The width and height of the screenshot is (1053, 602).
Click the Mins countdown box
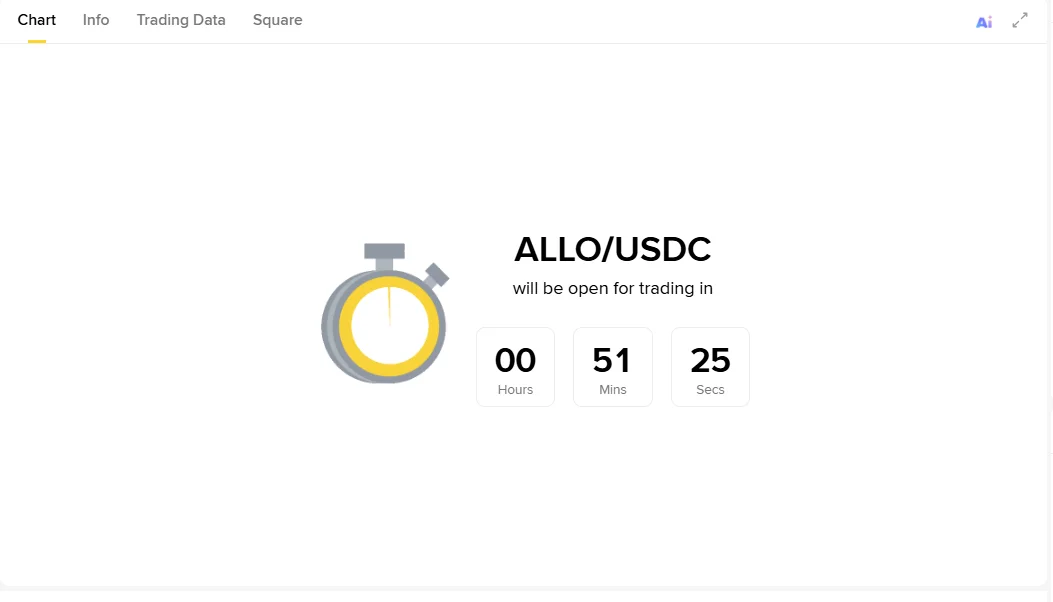[x=612, y=367]
